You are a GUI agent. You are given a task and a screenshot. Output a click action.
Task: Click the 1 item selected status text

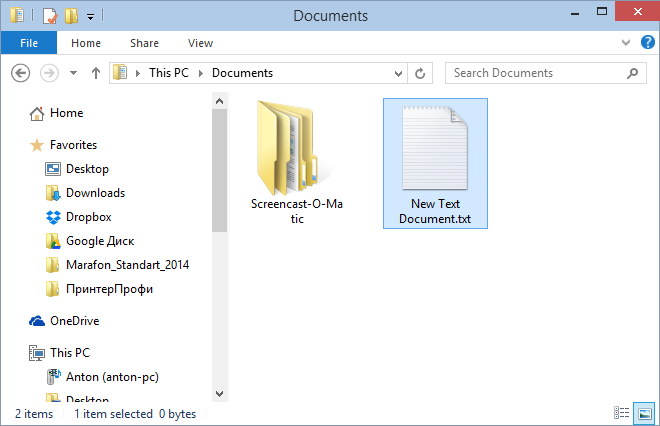point(113,414)
